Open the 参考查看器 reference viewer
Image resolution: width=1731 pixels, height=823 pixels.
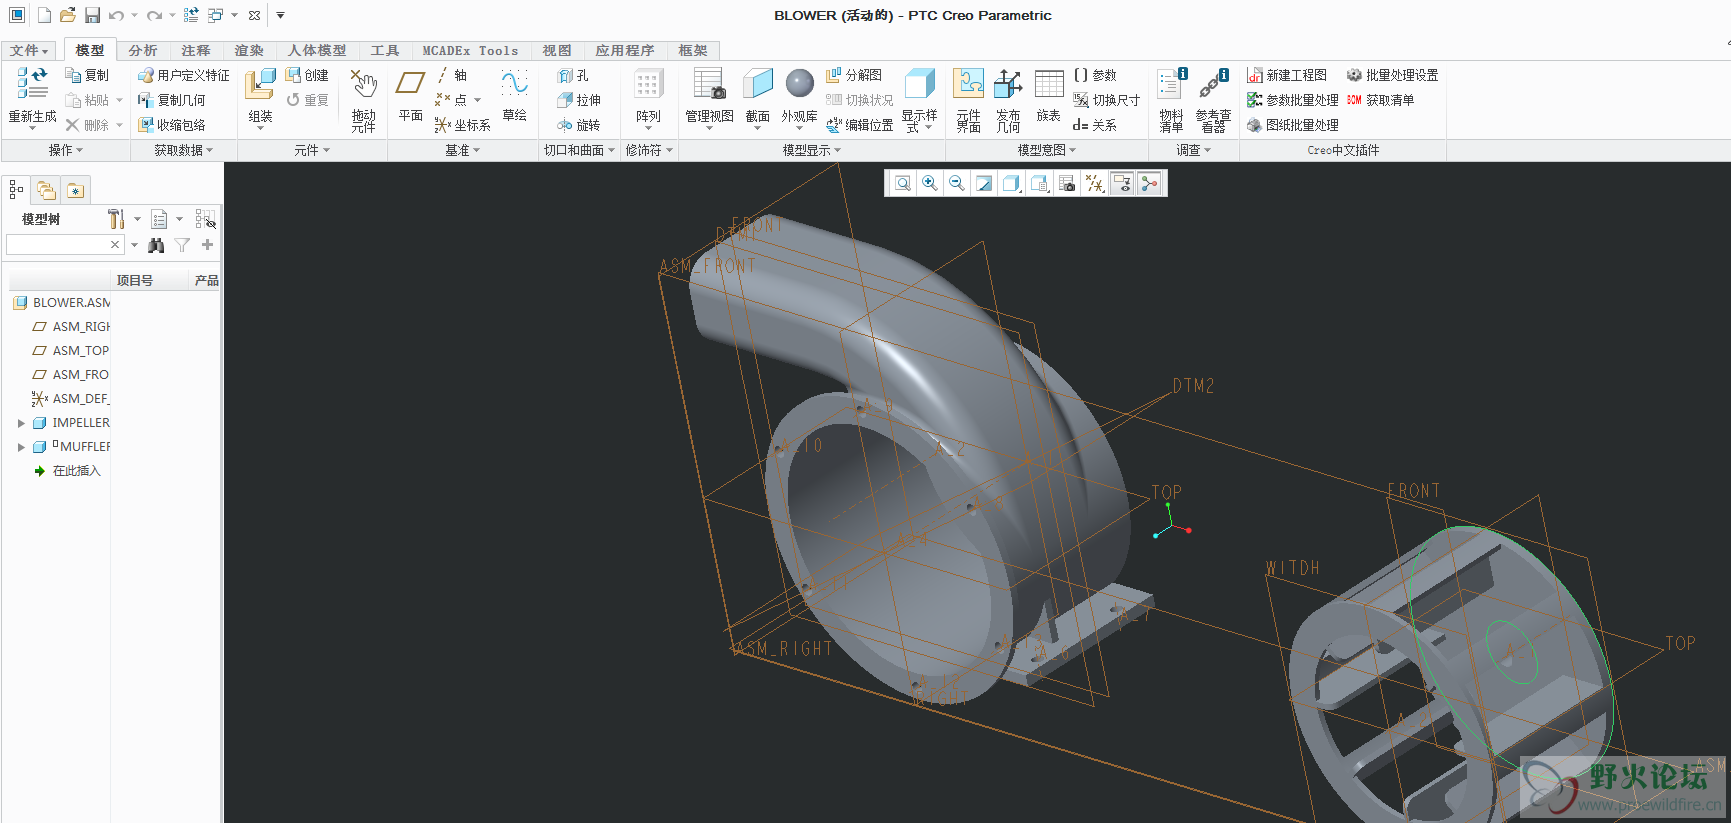click(1213, 100)
